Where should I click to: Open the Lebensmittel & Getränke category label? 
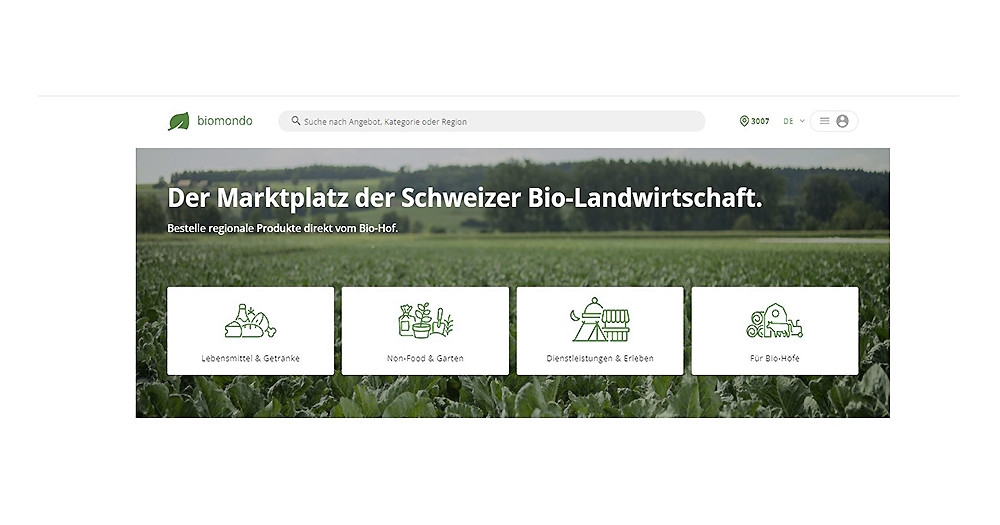(x=250, y=358)
